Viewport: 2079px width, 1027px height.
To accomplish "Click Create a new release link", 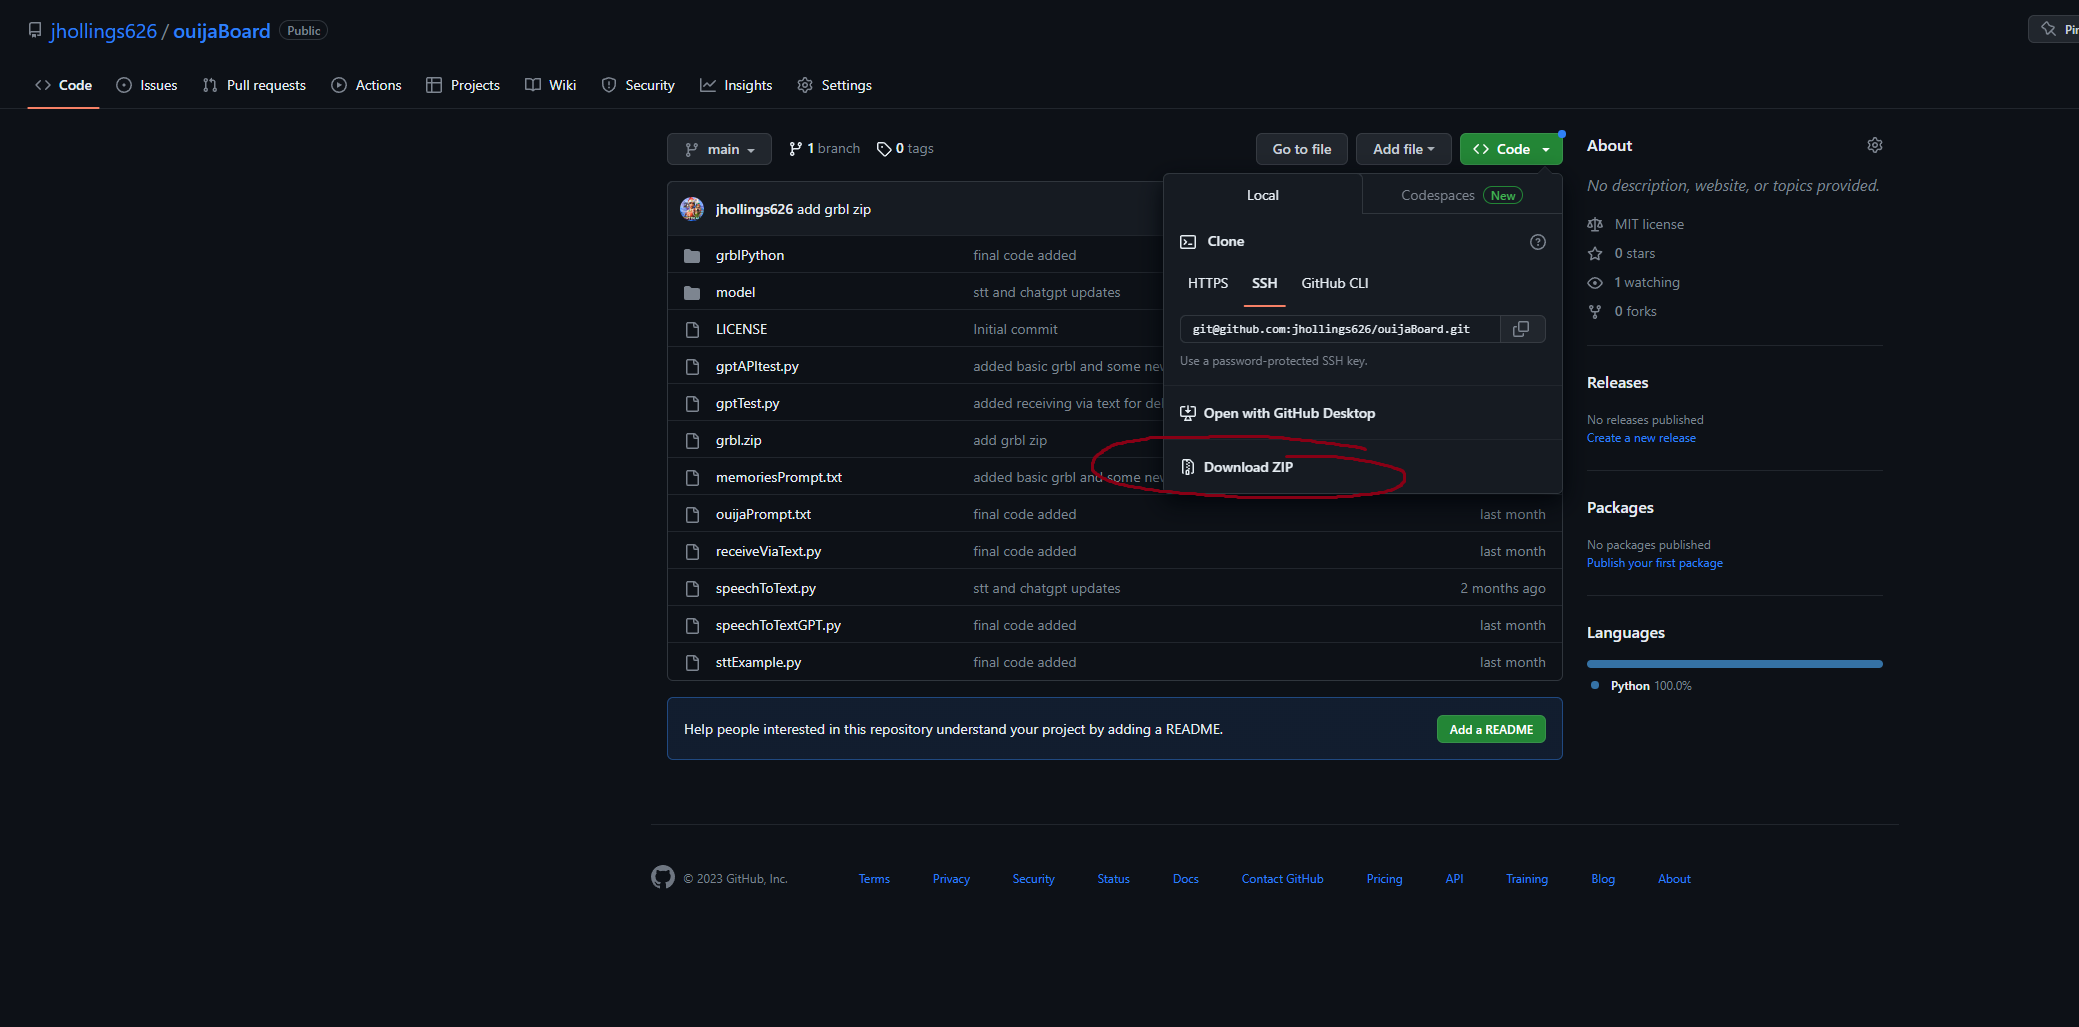I will click(x=1641, y=438).
